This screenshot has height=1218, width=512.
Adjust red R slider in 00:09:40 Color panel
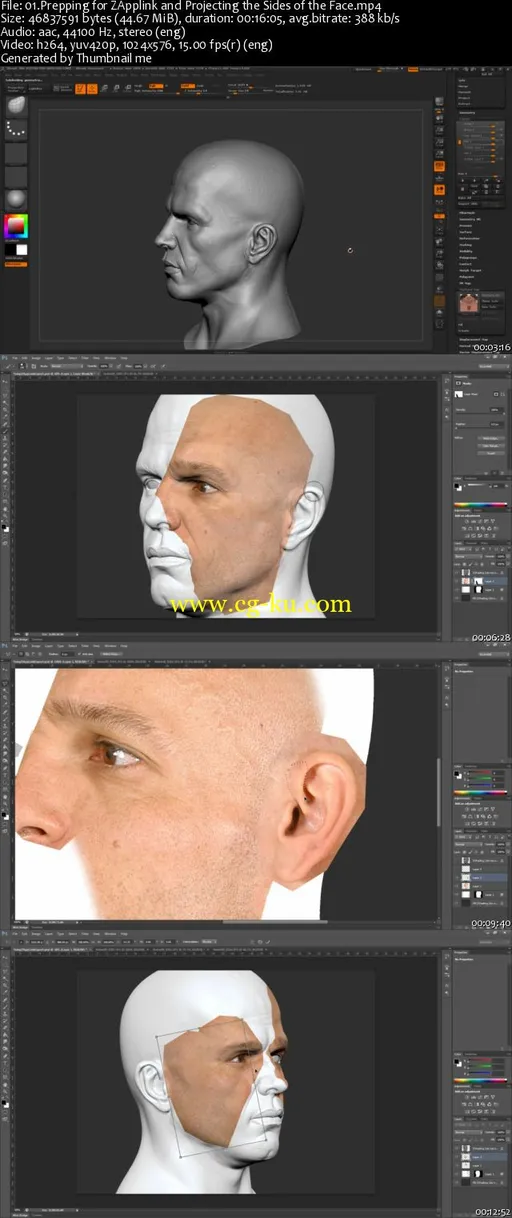[x=480, y=773]
